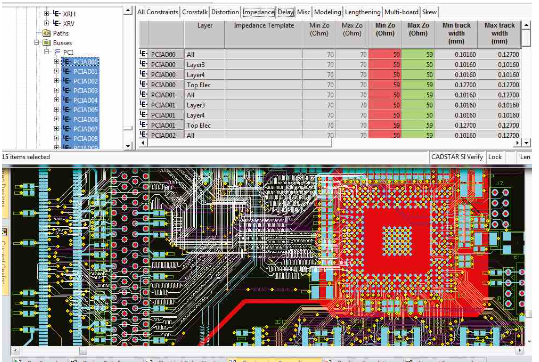539x362 pixels.
Task: Open the Skew tab
Action: click(x=429, y=12)
